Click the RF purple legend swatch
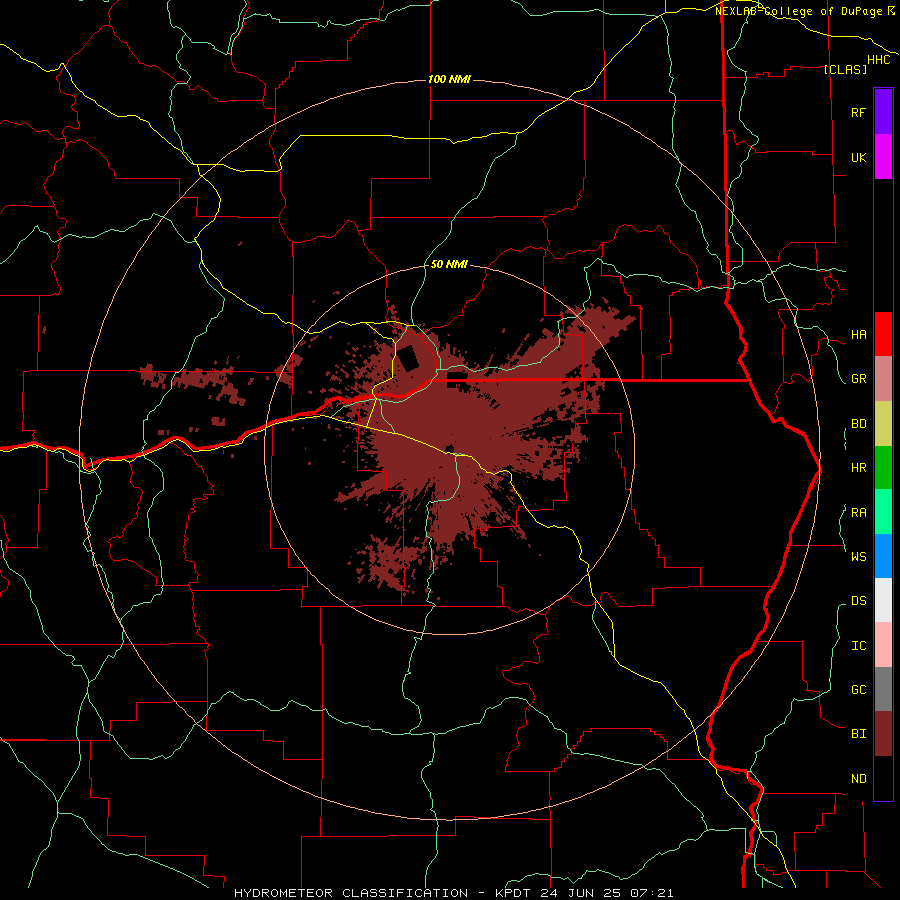 883,112
